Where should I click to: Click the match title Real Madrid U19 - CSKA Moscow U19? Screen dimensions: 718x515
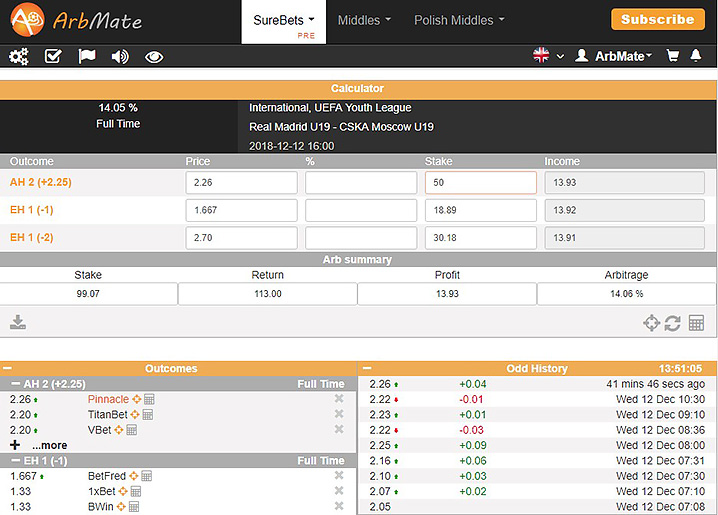pos(341,127)
